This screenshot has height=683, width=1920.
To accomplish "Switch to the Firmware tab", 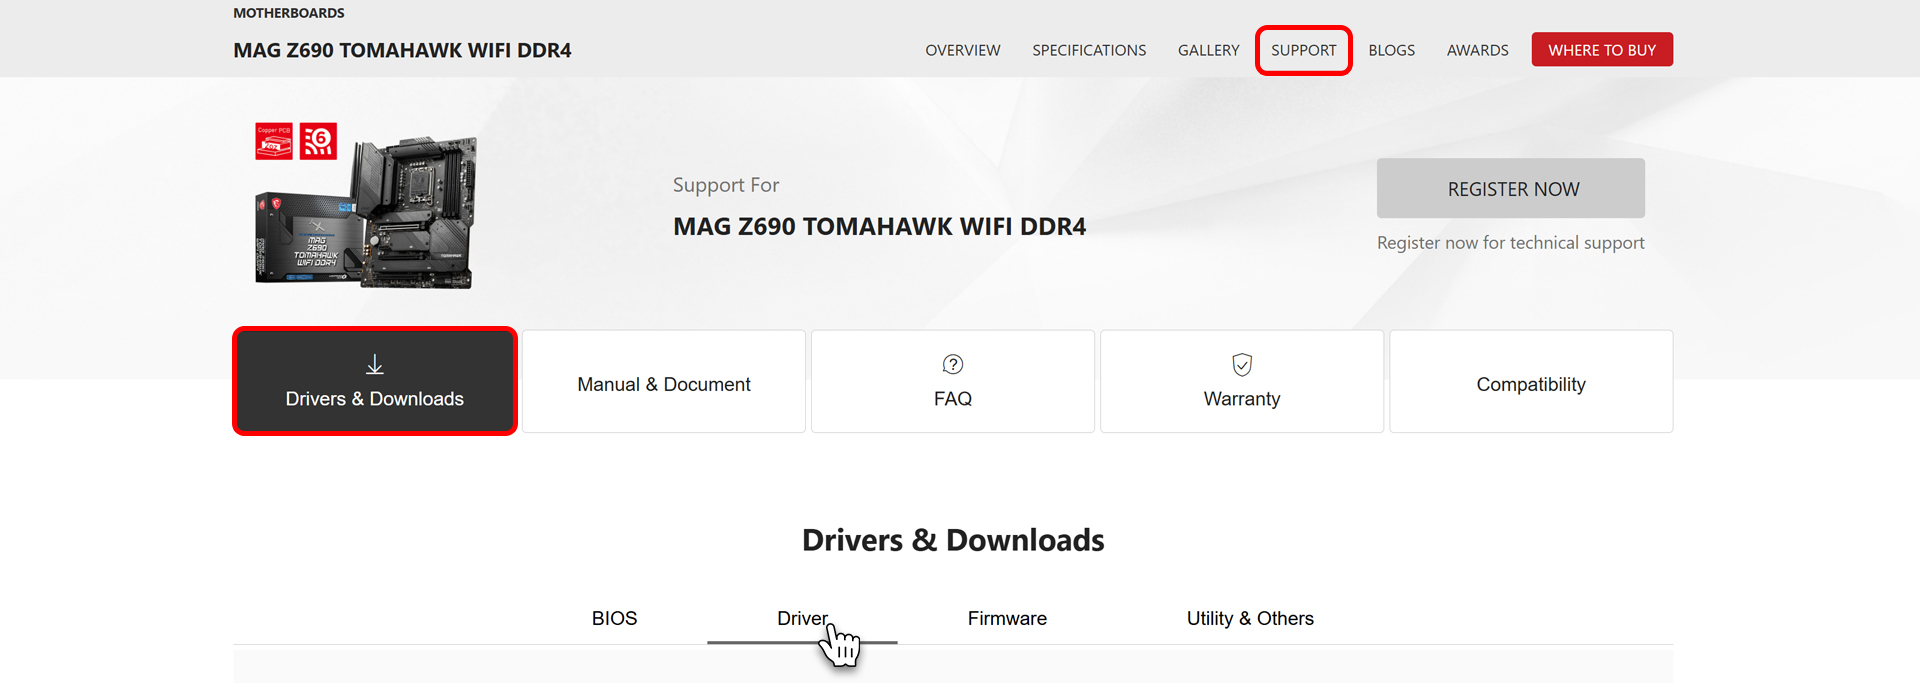I will pyautogui.click(x=1007, y=619).
